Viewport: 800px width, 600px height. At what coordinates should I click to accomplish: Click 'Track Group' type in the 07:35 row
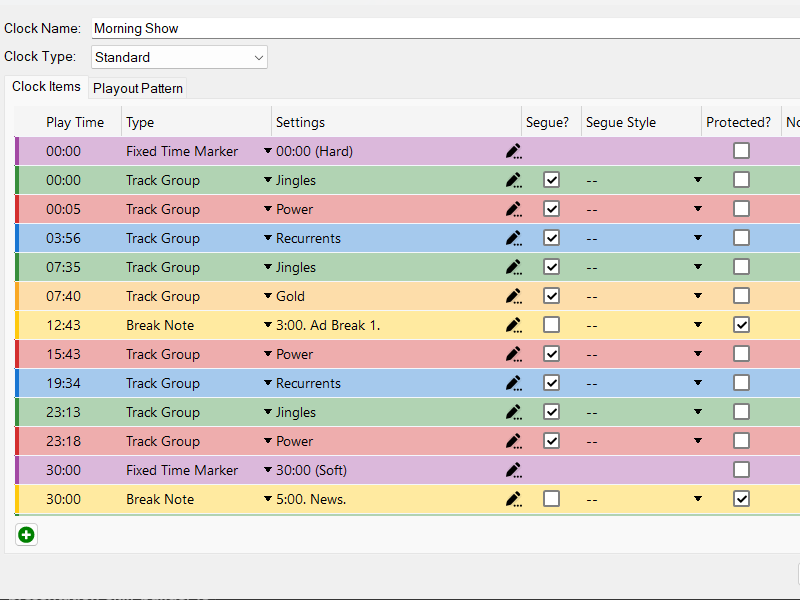pos(163,267)
